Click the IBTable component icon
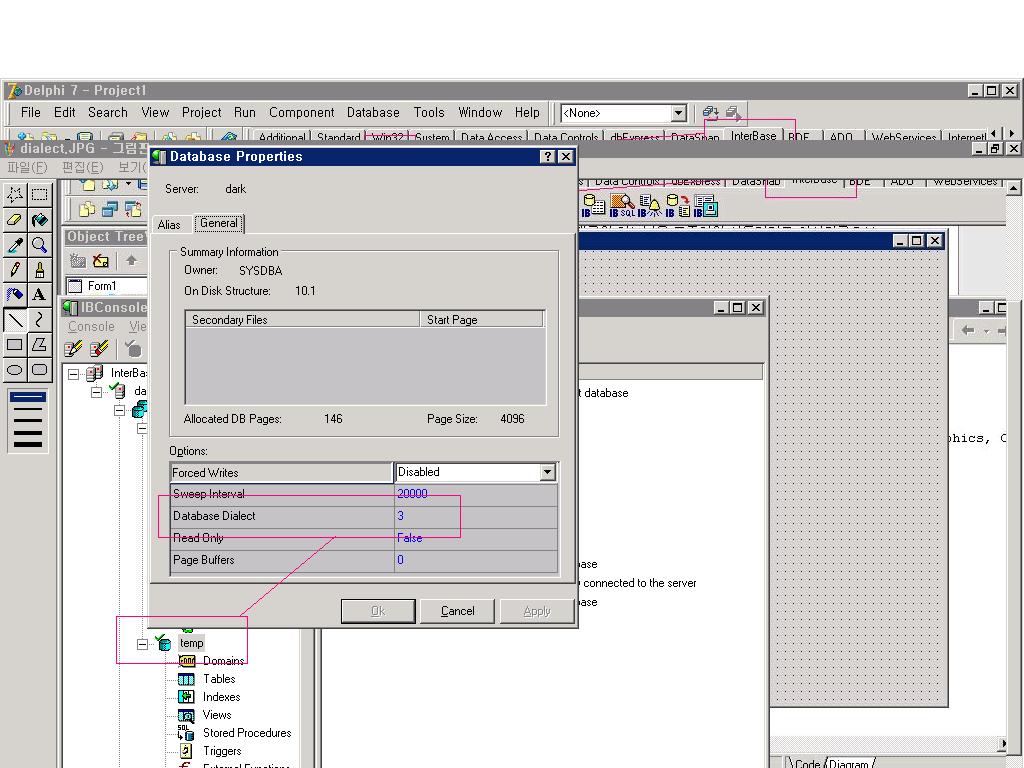This screenshot has width=1024, height=768. 593,206
